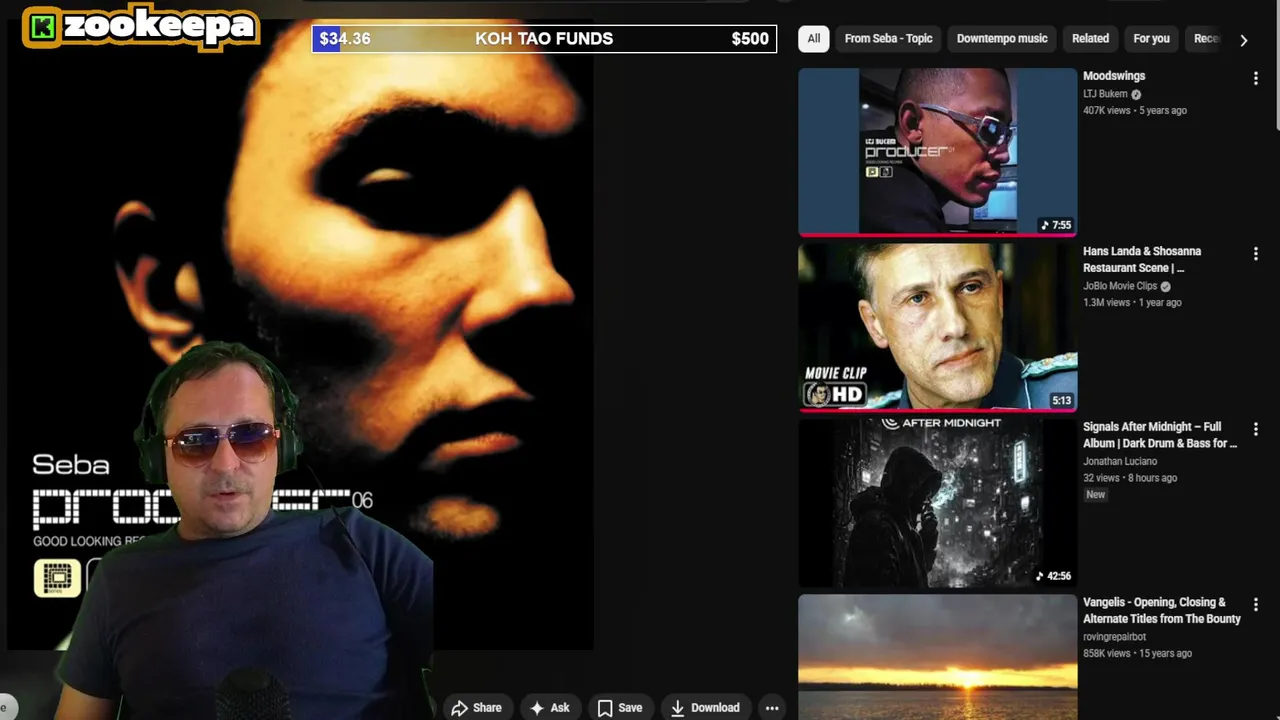
Task: Select the Related filter chip
Action: point(1090,38)
